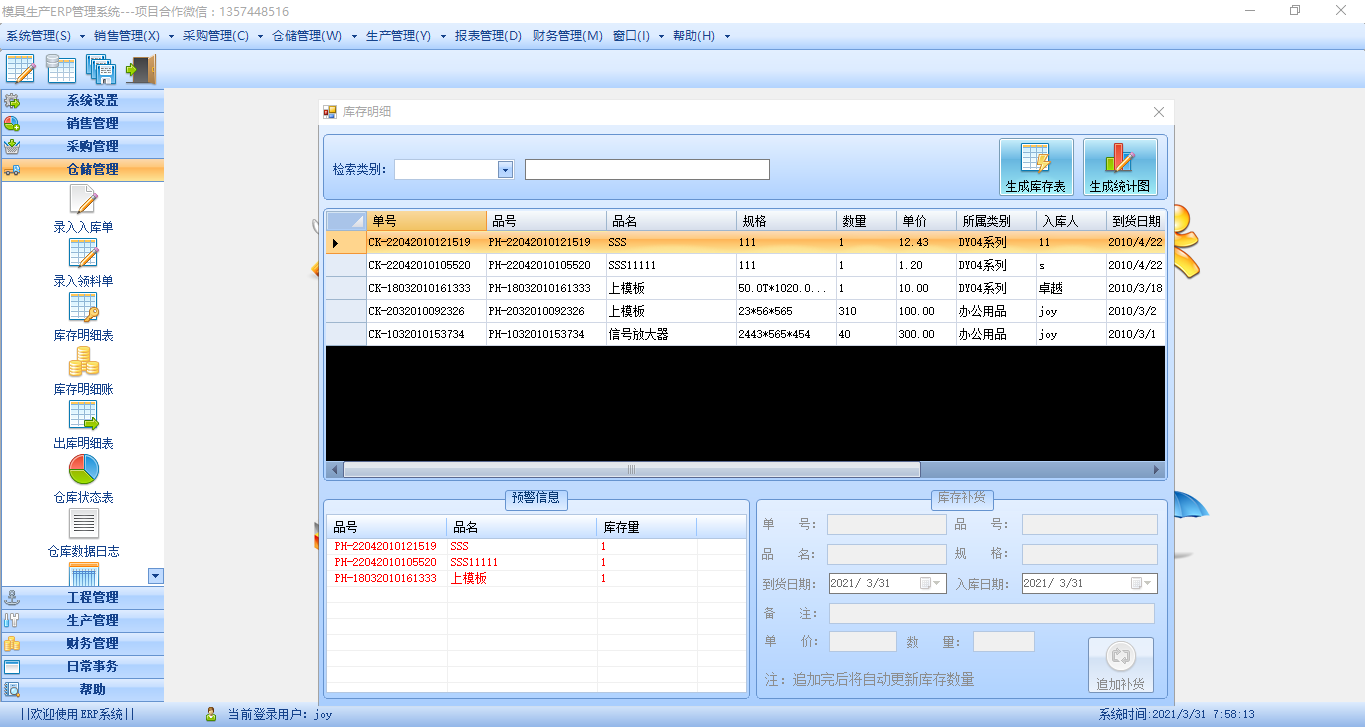Select row CK-1032010153734

coord(746,335)
